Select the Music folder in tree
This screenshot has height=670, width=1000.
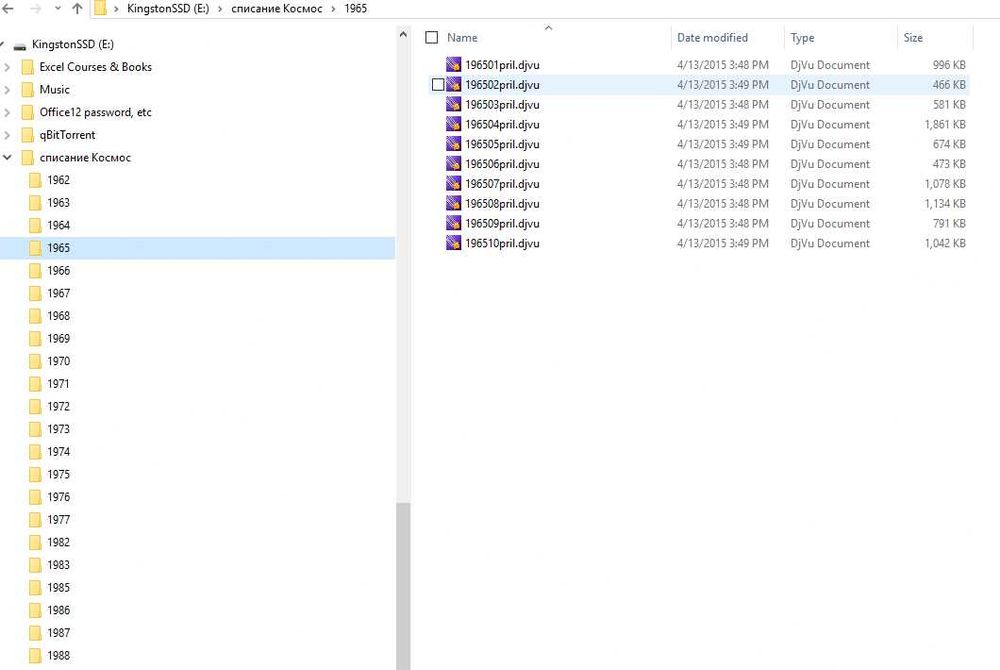(54, 89)
